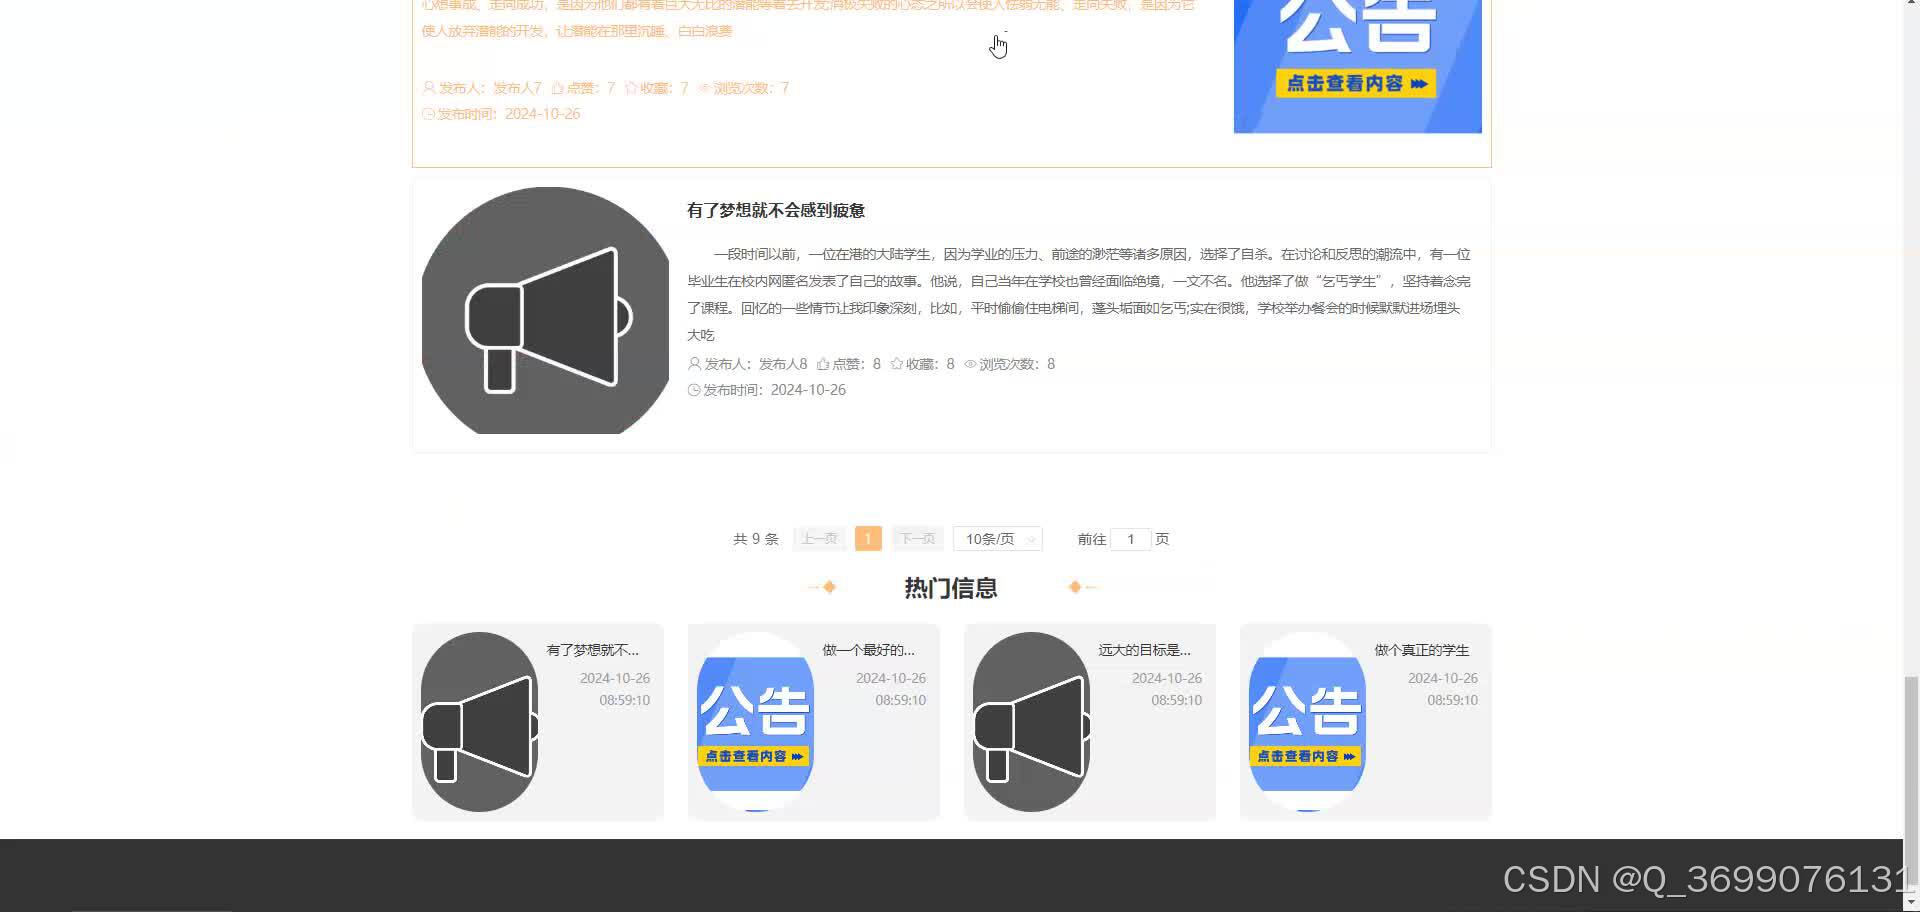Select page number 1 in pagination
This screenshot has height=912, width=1920.
pyautogui.click(x=868, y=539)
